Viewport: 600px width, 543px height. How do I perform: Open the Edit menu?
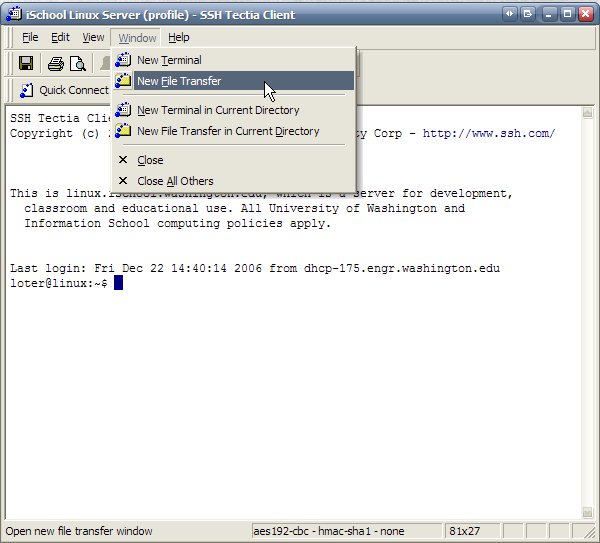pyautogui.click(x=60, y=38)
